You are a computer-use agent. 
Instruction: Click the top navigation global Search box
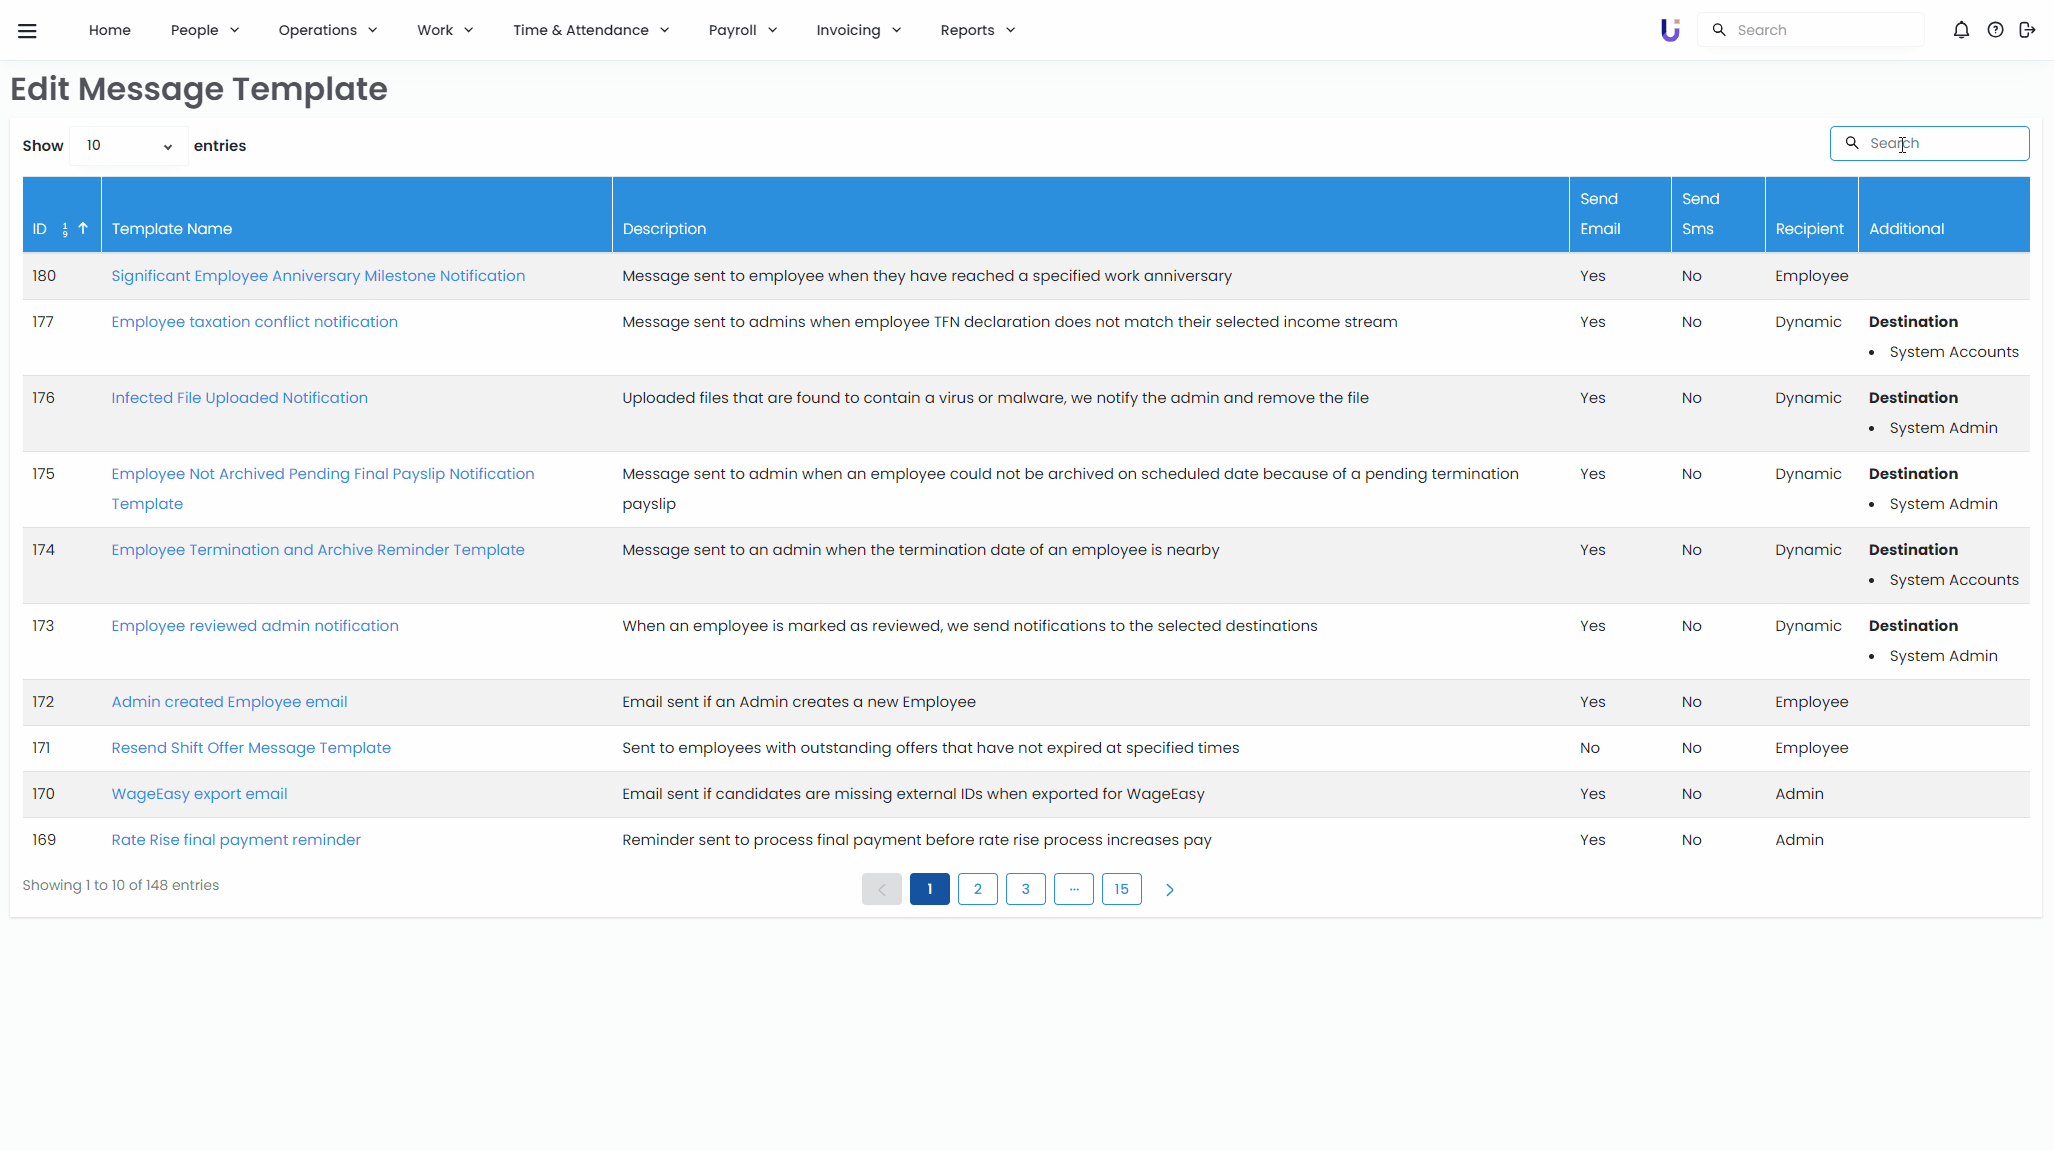pyautogui.click(x=1820, y=30)
